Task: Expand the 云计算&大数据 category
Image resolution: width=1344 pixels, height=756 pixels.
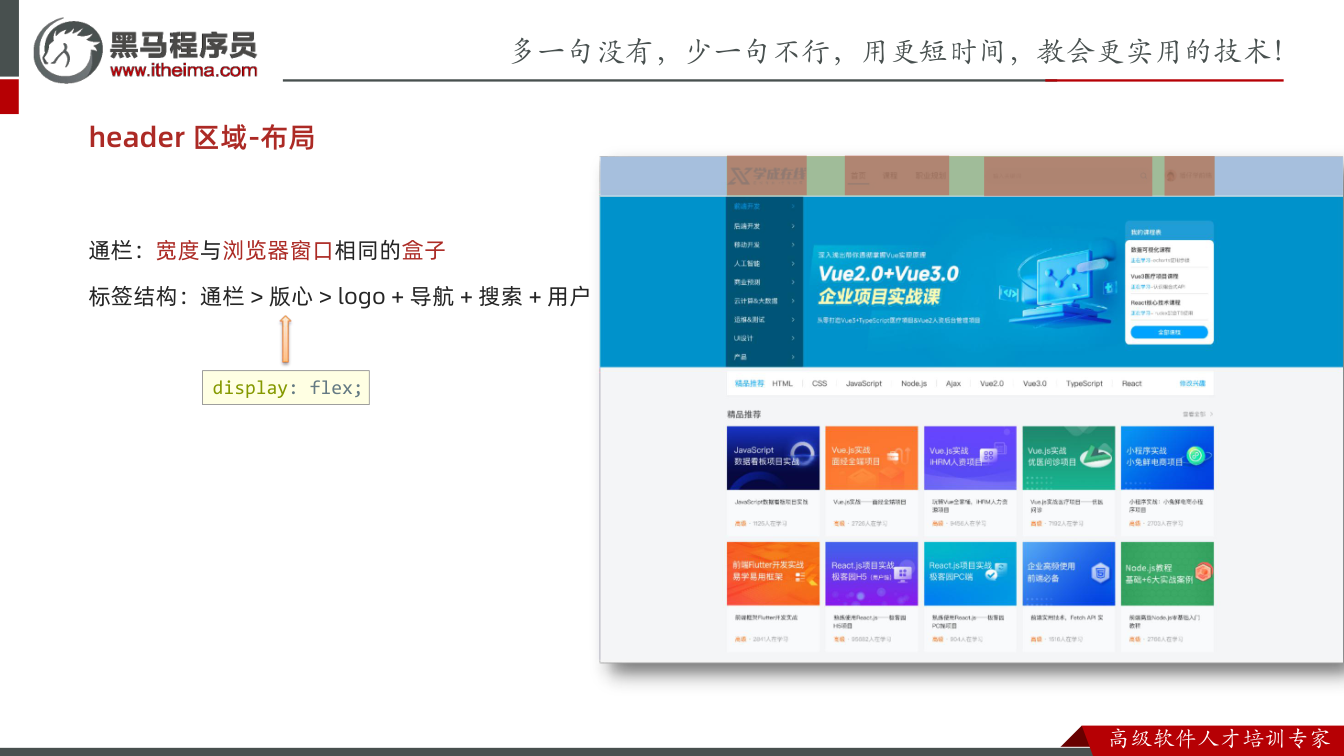Action: click(x=765, y=300)
